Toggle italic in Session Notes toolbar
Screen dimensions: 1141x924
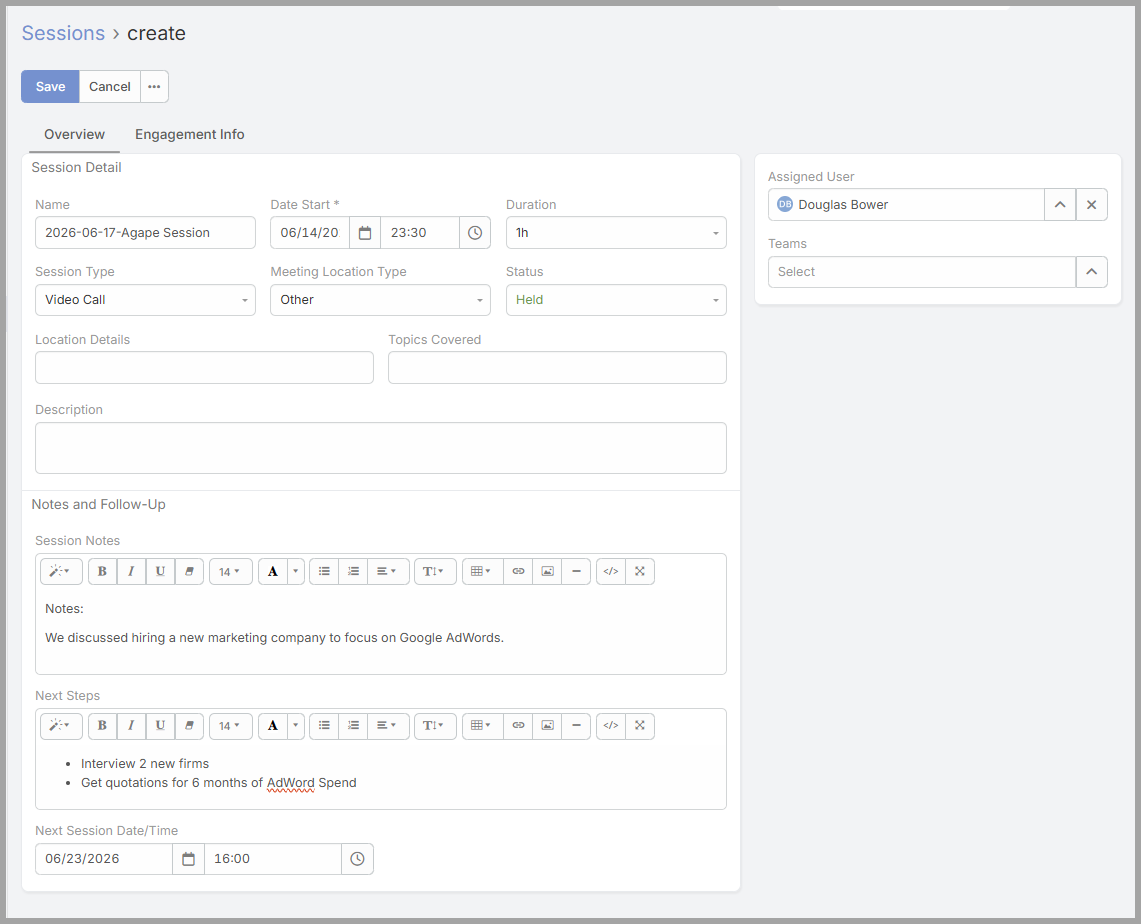click(132, 571)
